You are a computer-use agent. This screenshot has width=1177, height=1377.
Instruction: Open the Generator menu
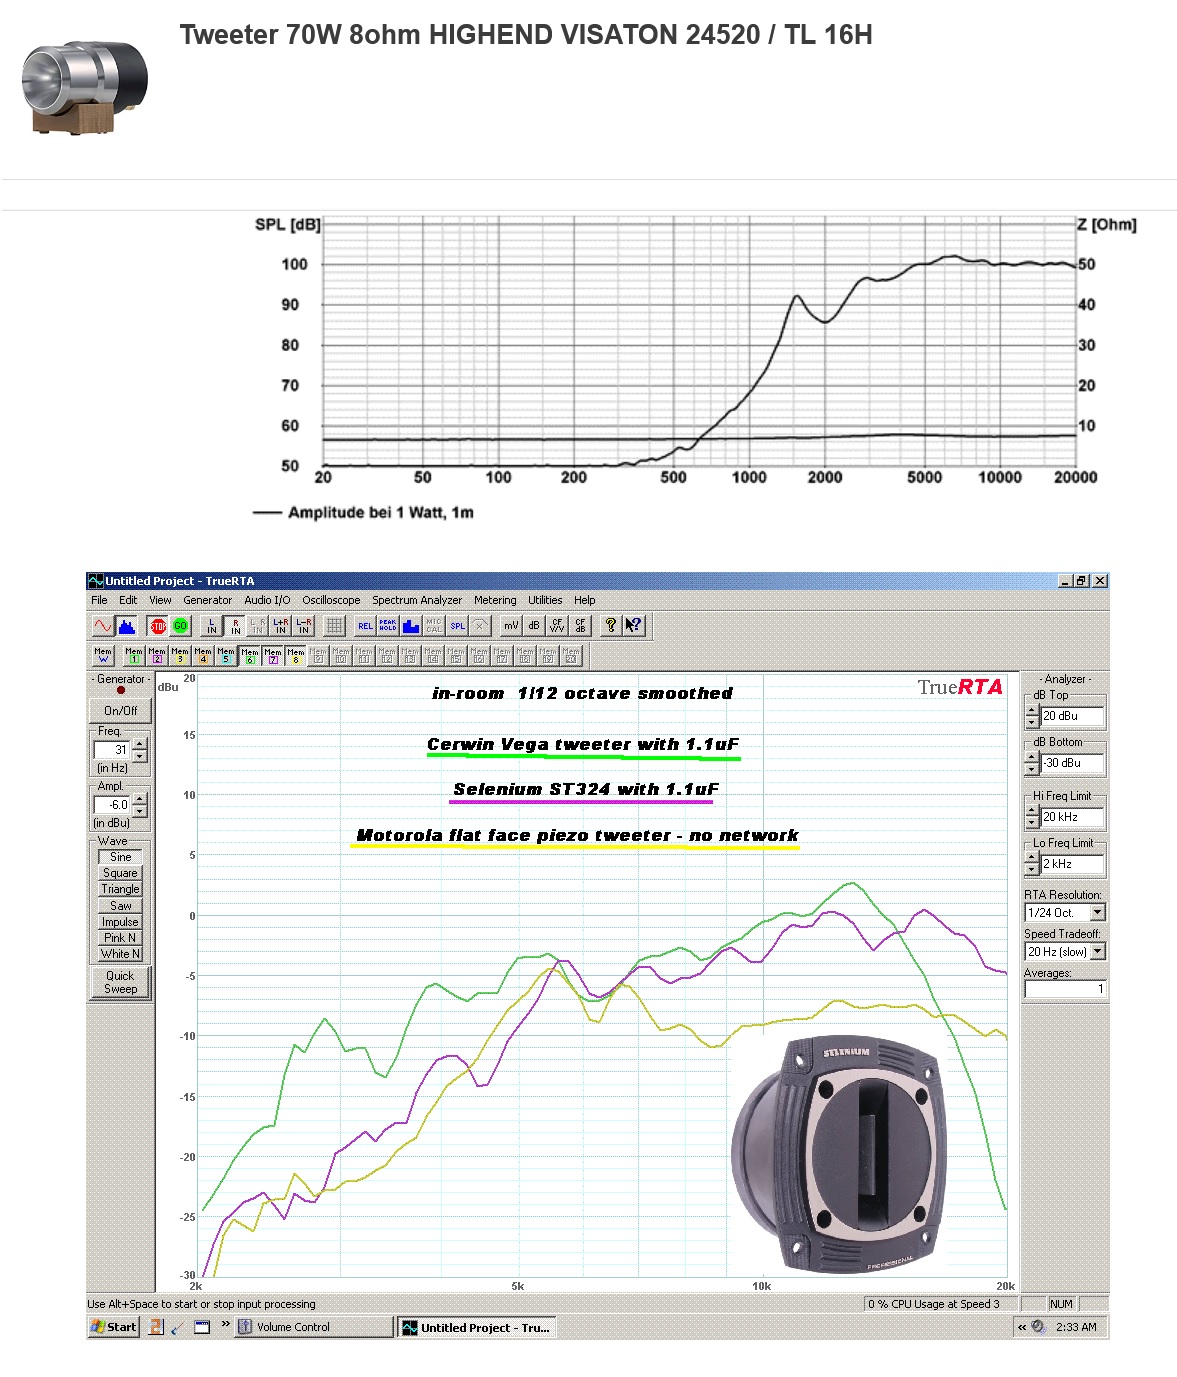coord(207,600)
